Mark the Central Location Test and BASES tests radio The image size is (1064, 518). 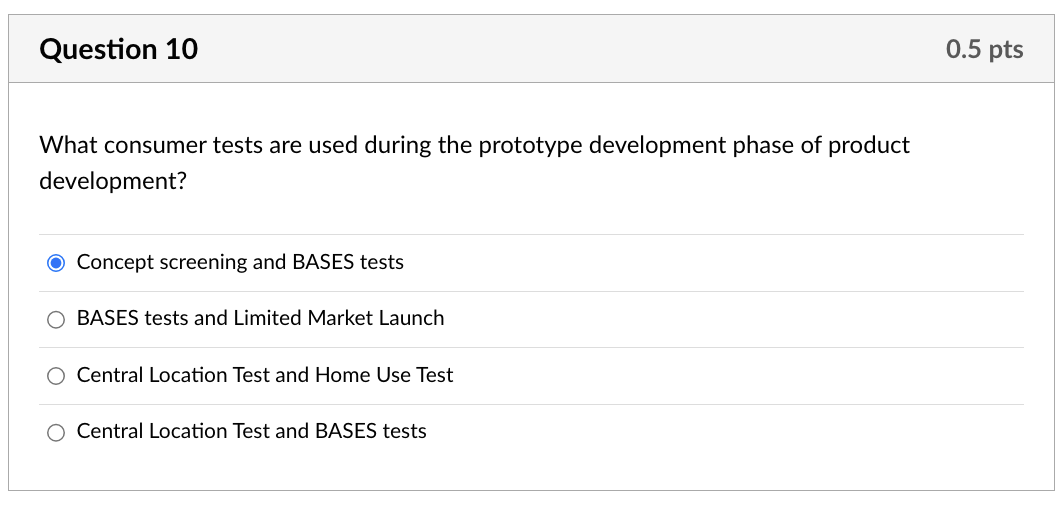tap(57, 433)
